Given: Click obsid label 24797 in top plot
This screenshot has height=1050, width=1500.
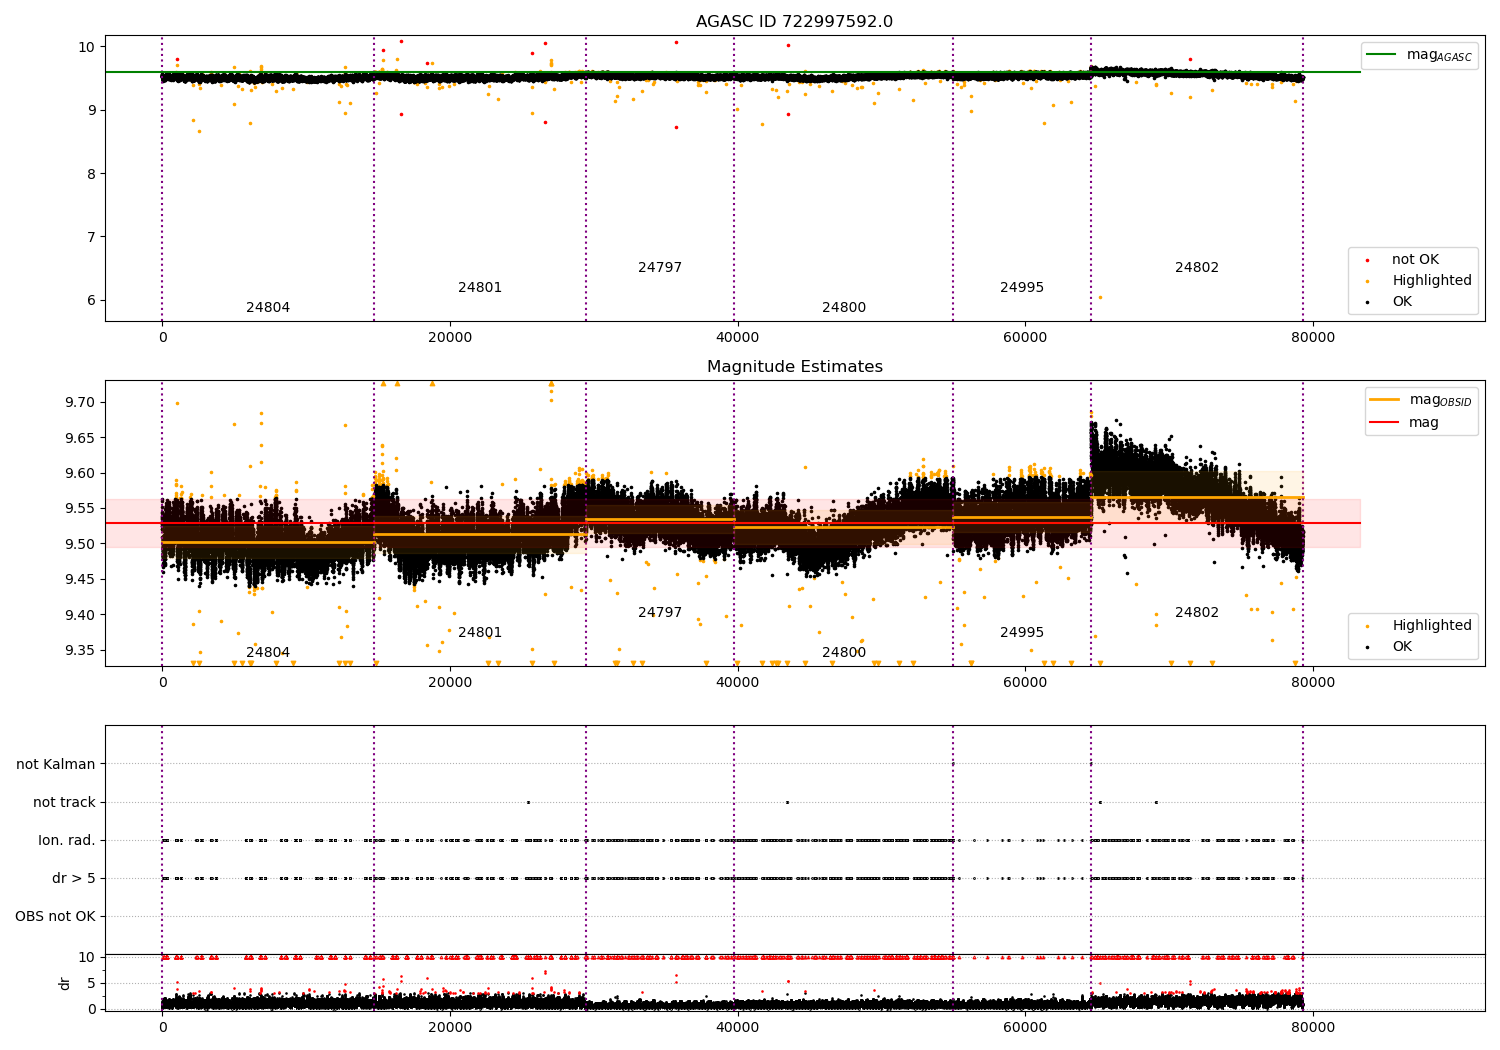Looking at the screenshot, I should 660,268.
